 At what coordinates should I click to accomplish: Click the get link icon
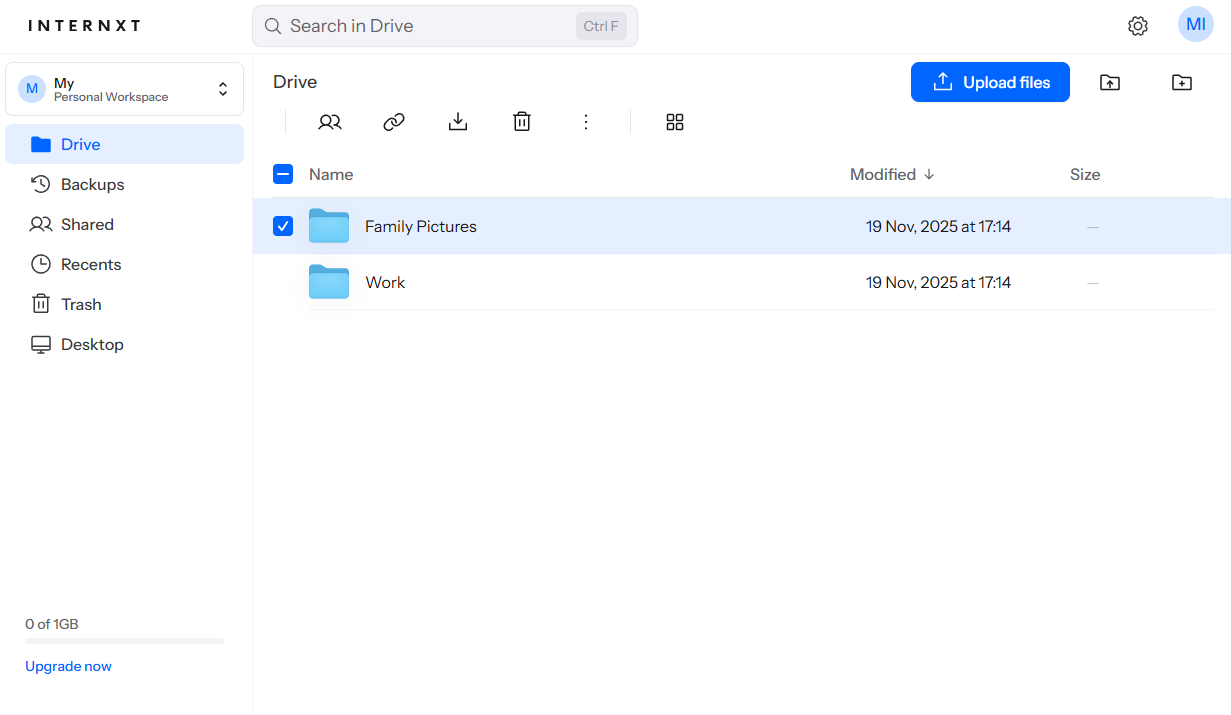click(393, 121)
